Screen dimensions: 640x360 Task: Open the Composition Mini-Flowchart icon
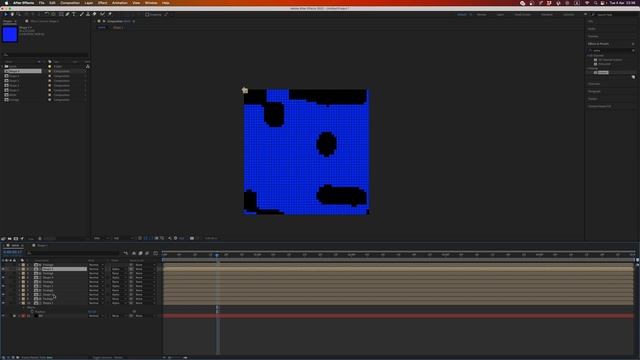[126, 253]
